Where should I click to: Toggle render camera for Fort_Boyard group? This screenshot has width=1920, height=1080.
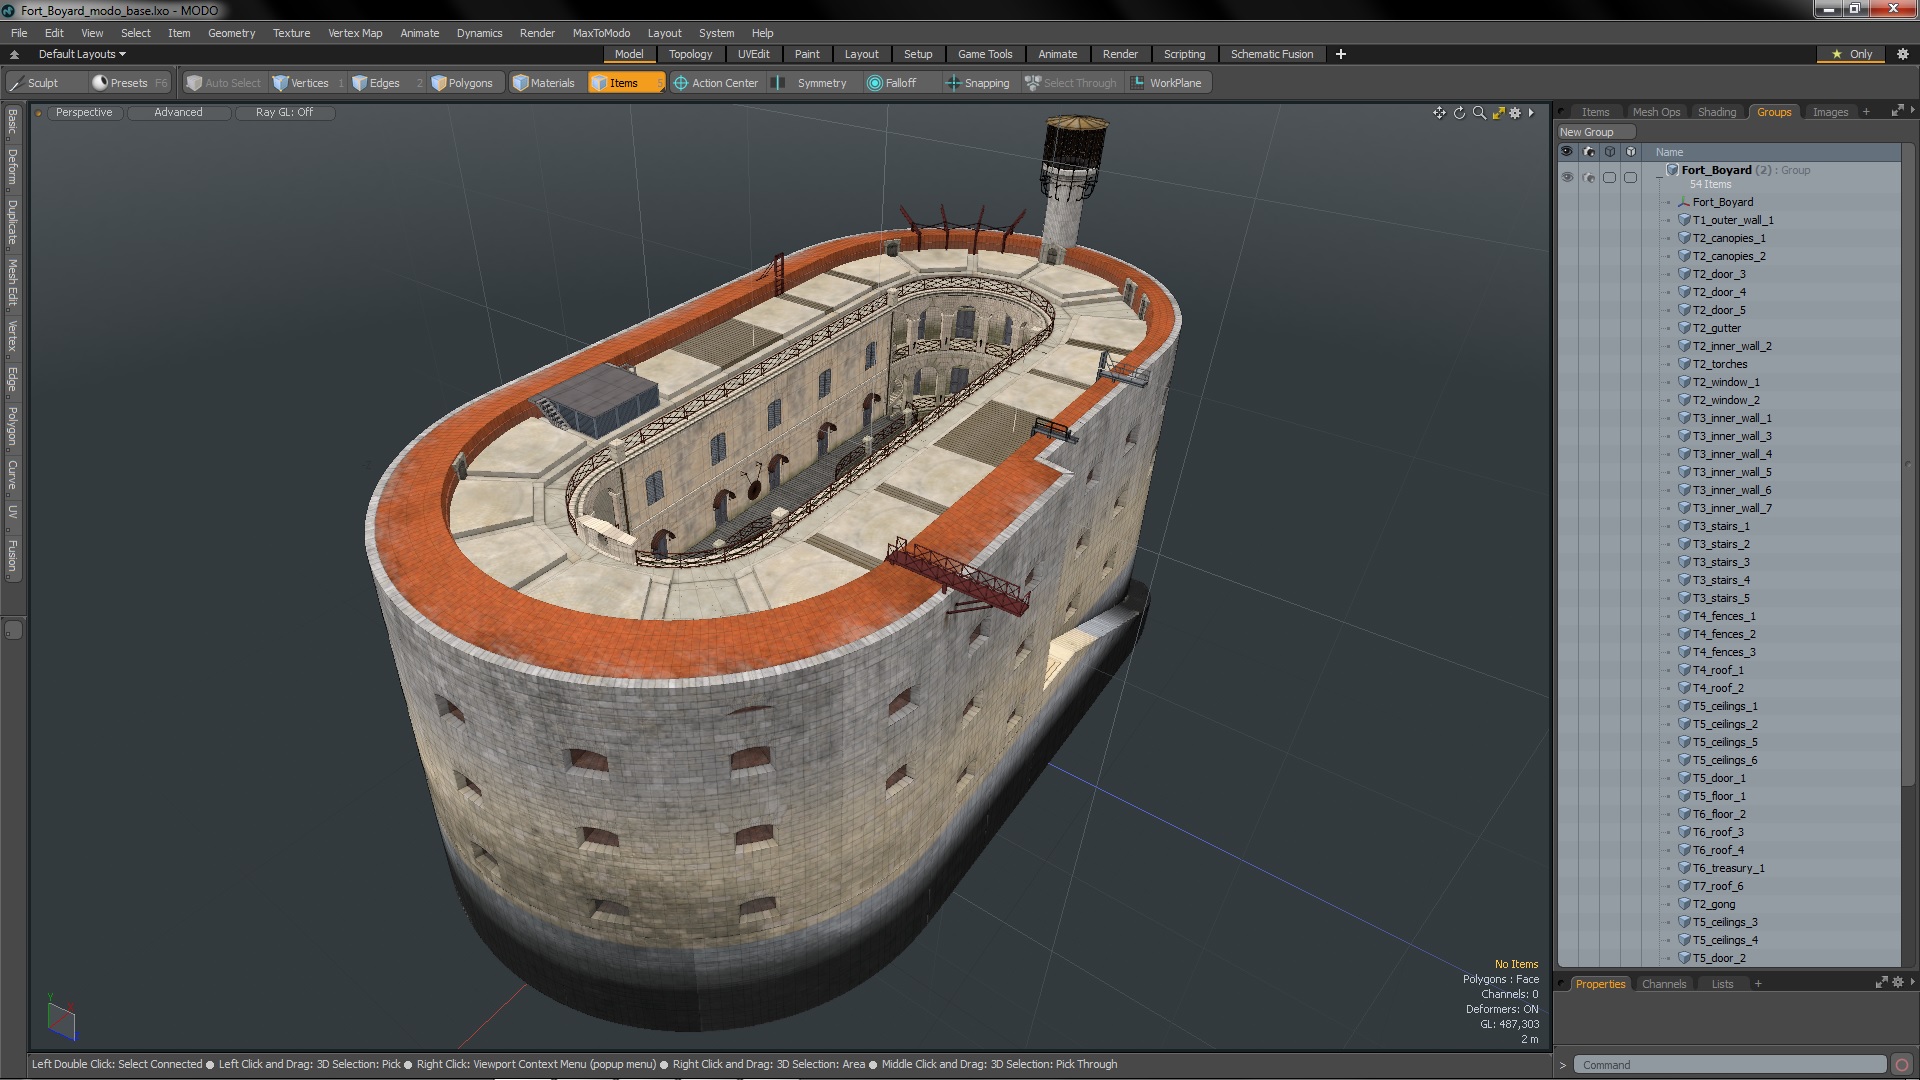tap(1588, 177)
